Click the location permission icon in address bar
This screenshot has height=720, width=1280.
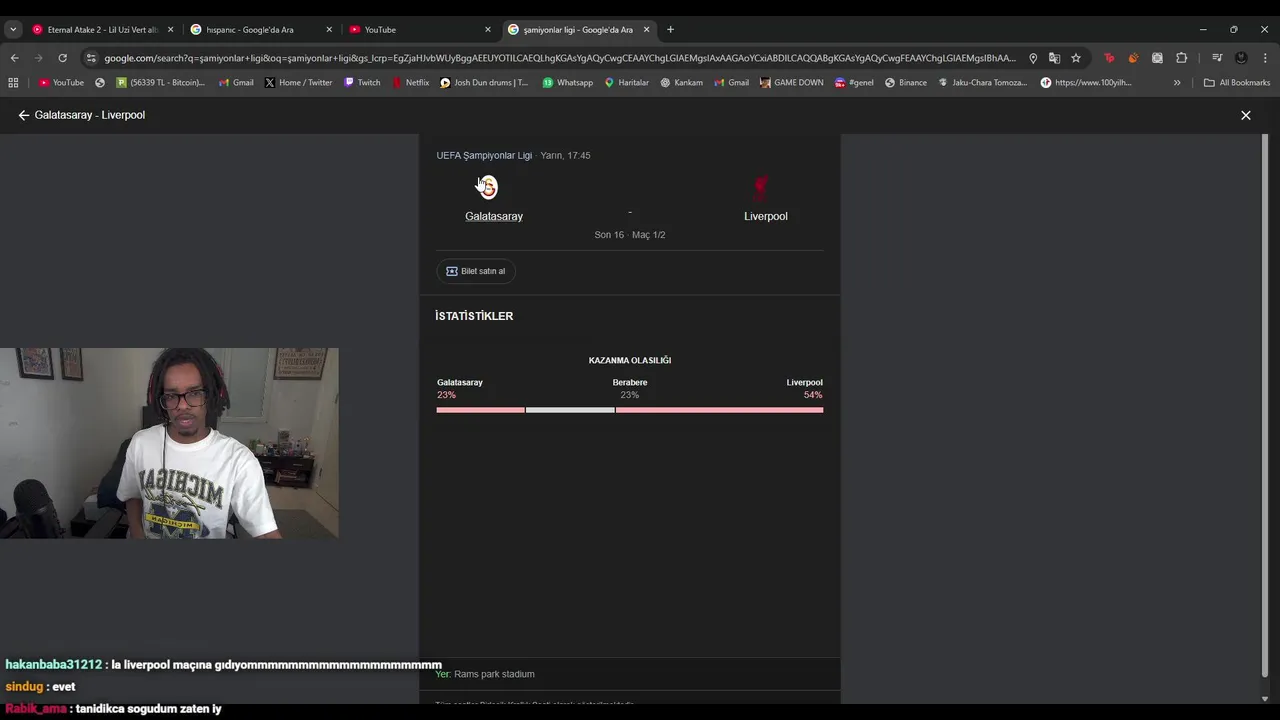coord(1033,58)
